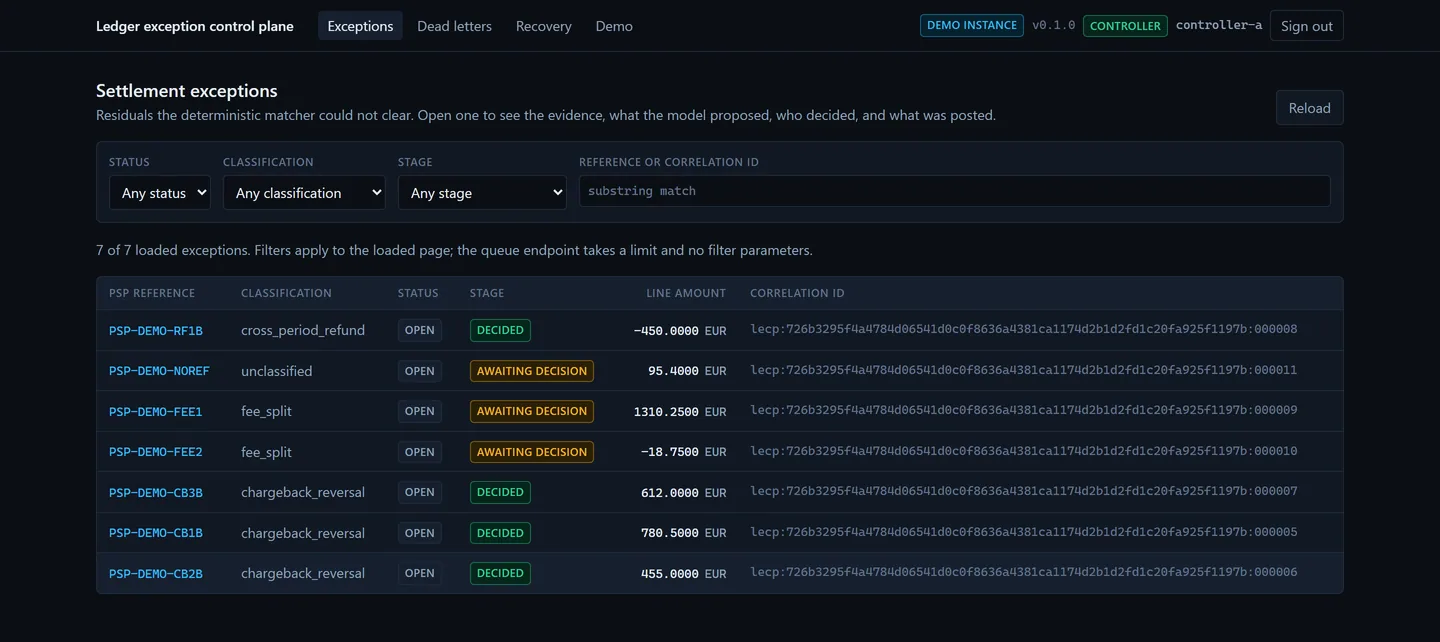Click the correlation ID ending in 000011

click(1024, 370)
